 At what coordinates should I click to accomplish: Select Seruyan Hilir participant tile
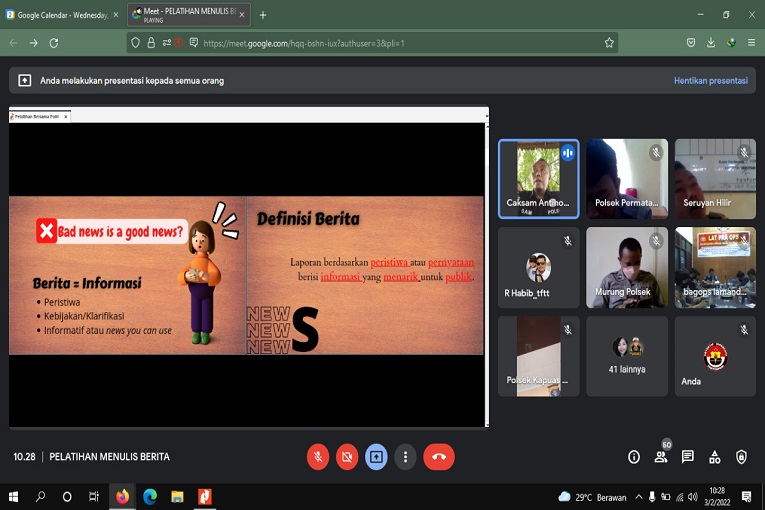pyautogui.click(x=715, y=179)
